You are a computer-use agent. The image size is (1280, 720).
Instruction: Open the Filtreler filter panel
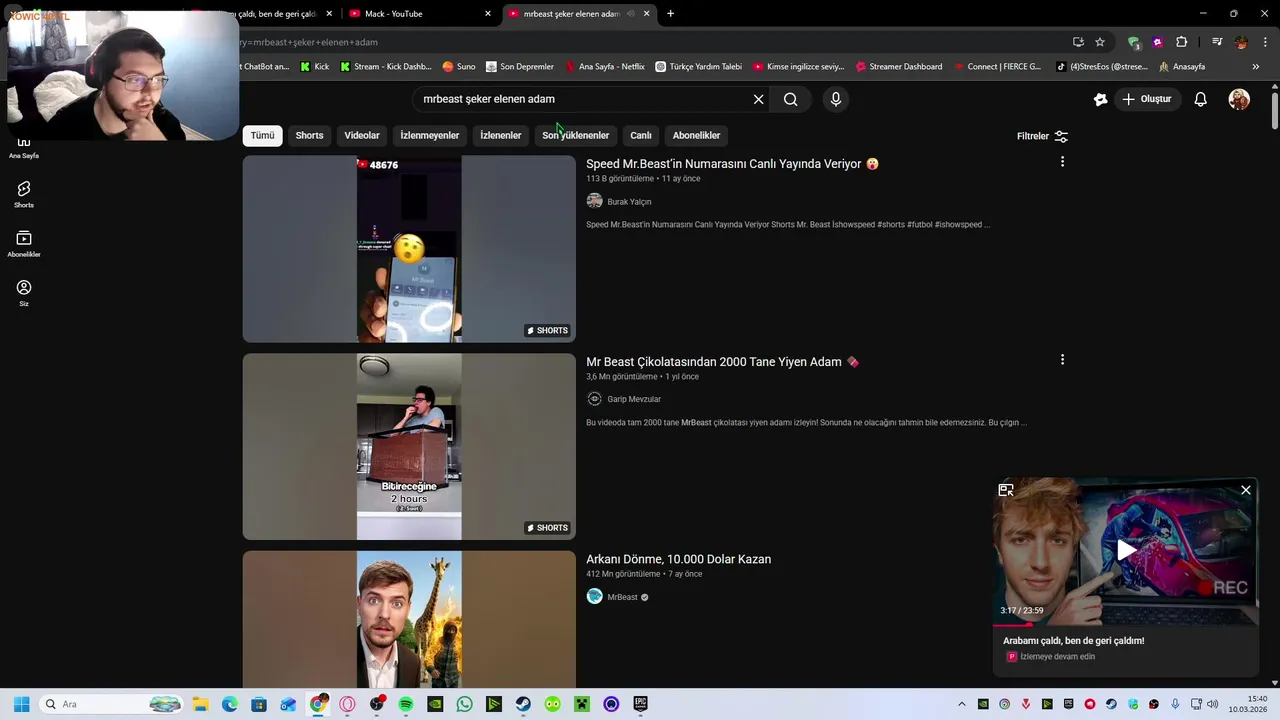click(x=1042, y=136)
